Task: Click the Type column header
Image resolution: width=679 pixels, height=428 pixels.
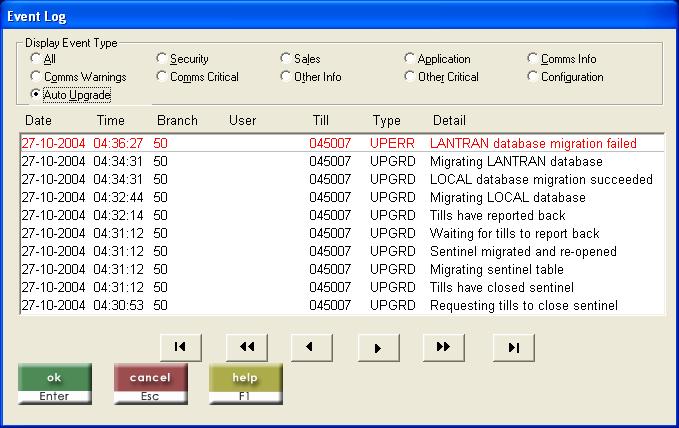Action: pos(387,120)
